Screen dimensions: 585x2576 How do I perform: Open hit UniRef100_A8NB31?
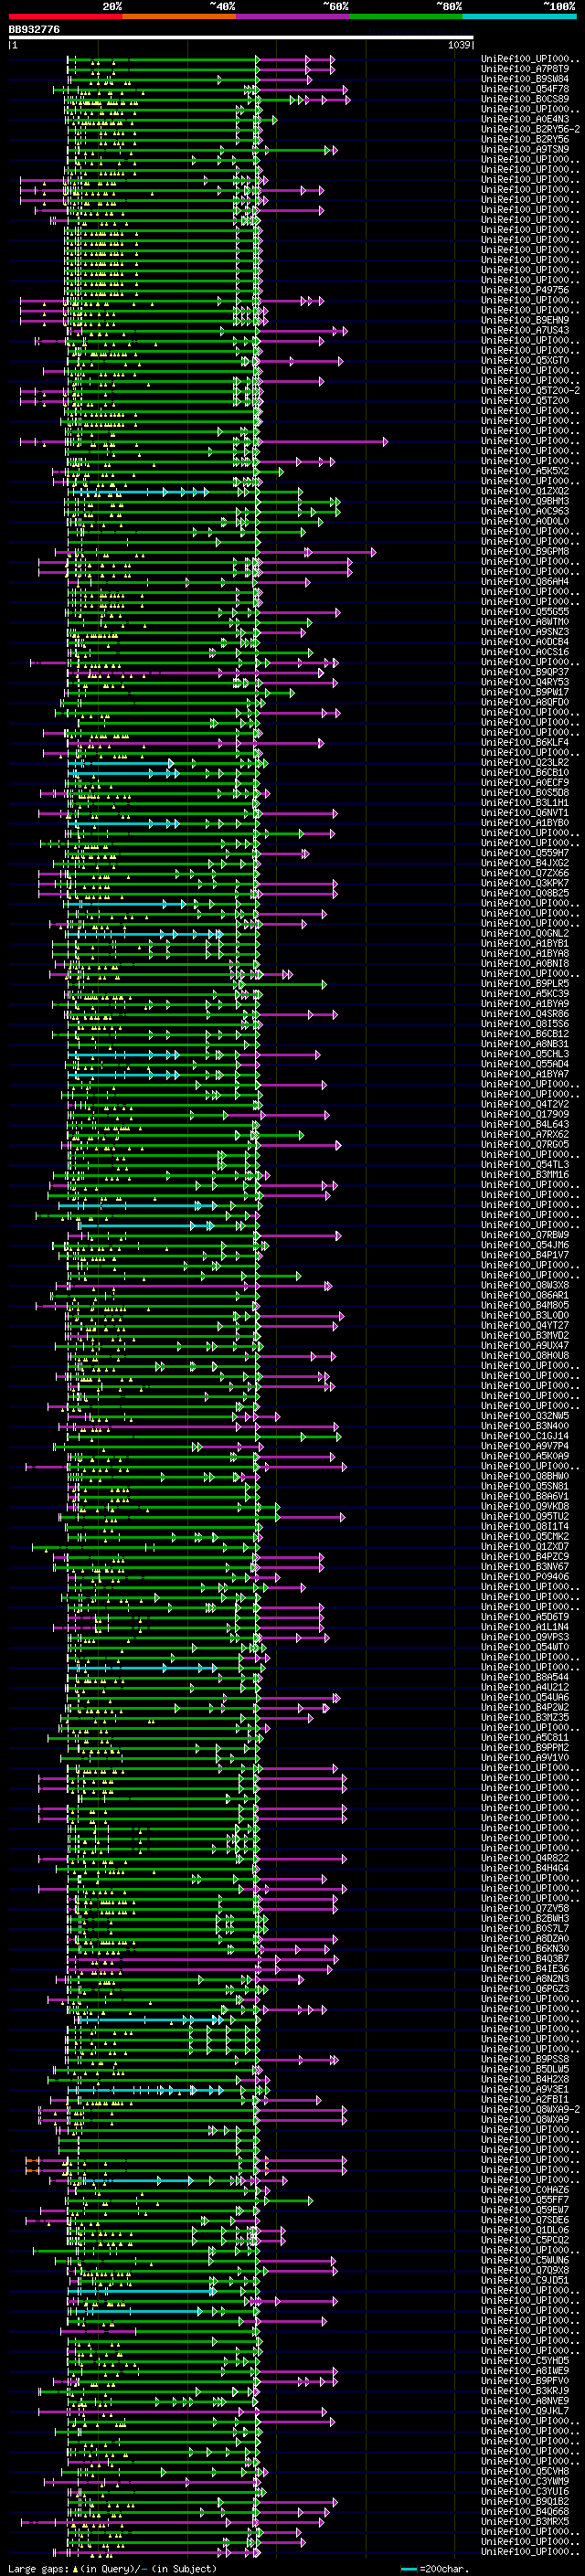[x=525, y=1044]
